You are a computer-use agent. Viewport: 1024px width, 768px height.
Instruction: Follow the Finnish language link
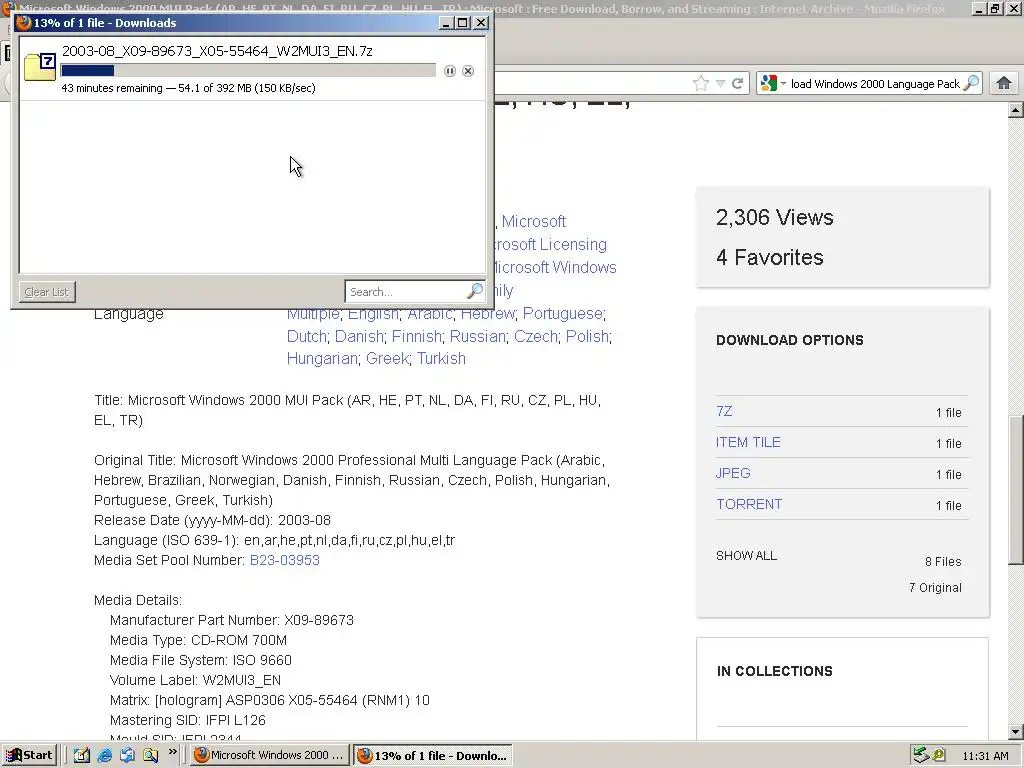pos(417,336)
